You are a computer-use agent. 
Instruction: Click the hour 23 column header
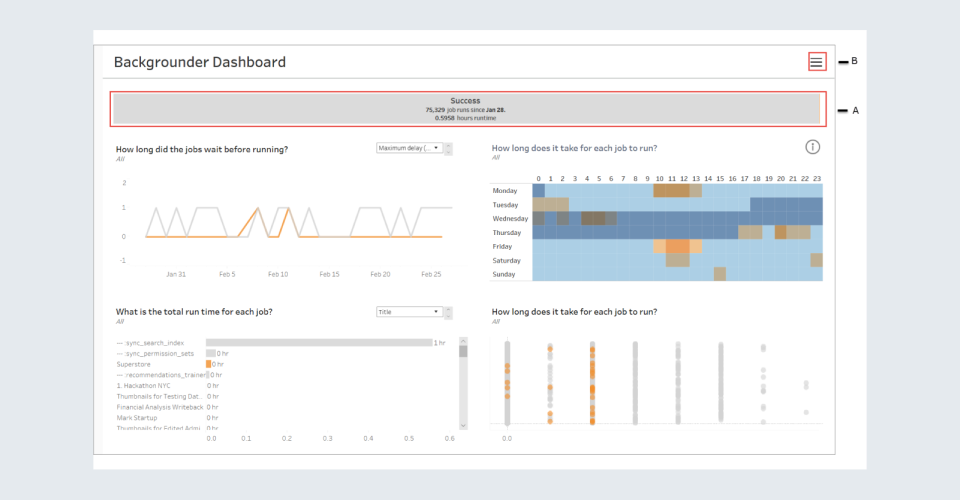pyautogui.click(x=816, y=177)
